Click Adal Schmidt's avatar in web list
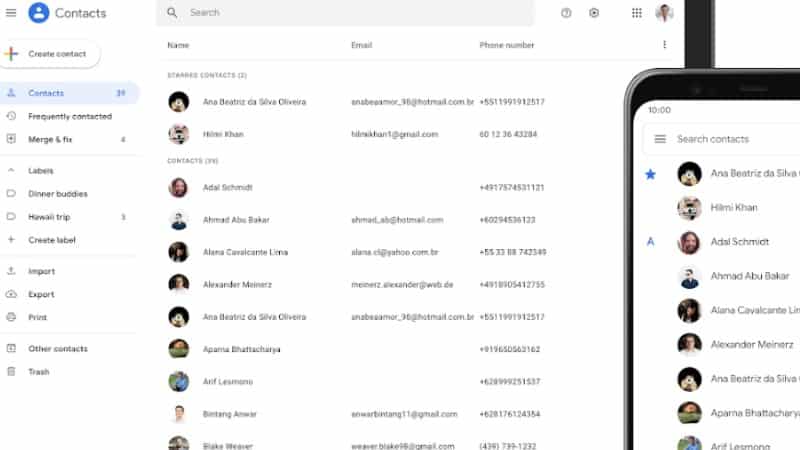 coord(179,187)
